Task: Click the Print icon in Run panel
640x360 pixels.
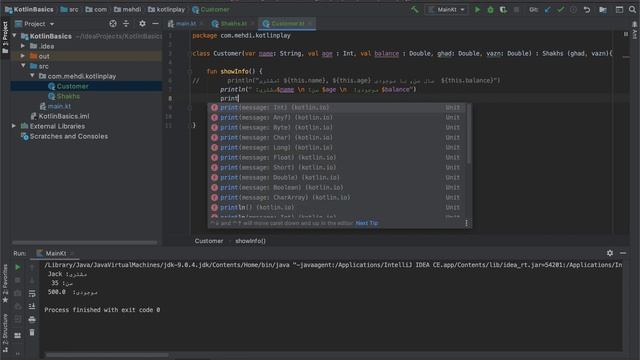Action: [x=32, y=320]
